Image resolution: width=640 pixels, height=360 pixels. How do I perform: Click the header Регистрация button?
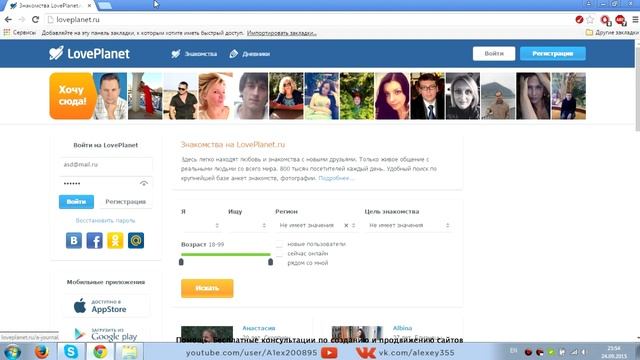pos(553,53)
